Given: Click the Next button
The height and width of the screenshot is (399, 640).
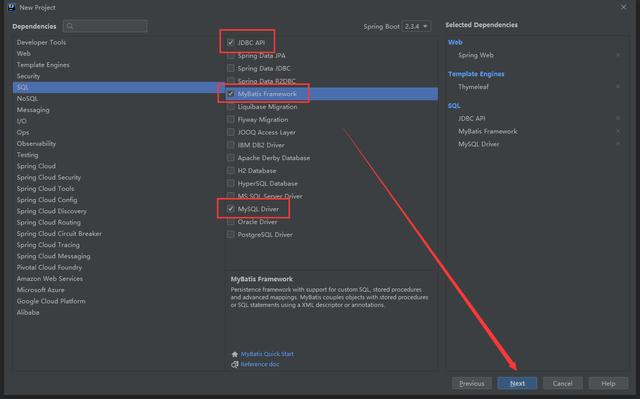Looking at the screenshot, I should 517,383.
